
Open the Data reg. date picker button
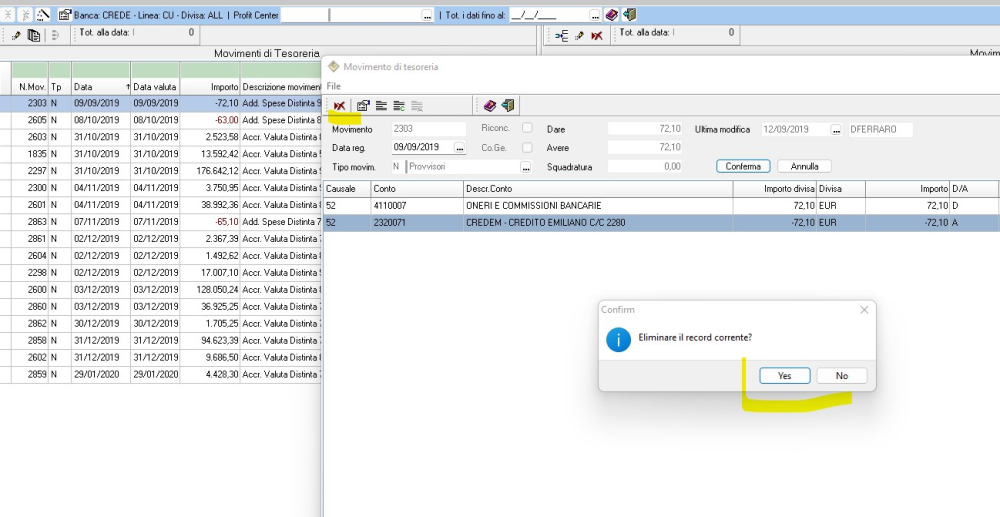pyautogui.click(x=460, y=148)
